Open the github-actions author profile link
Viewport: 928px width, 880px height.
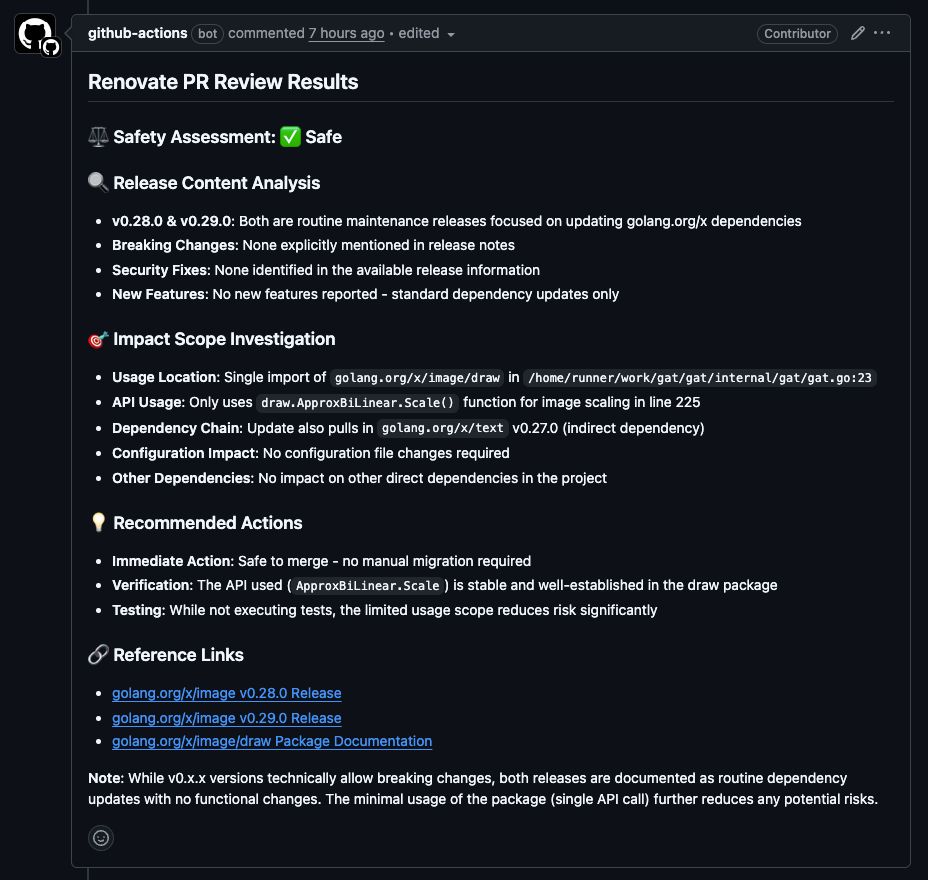[x=137, y=33]
